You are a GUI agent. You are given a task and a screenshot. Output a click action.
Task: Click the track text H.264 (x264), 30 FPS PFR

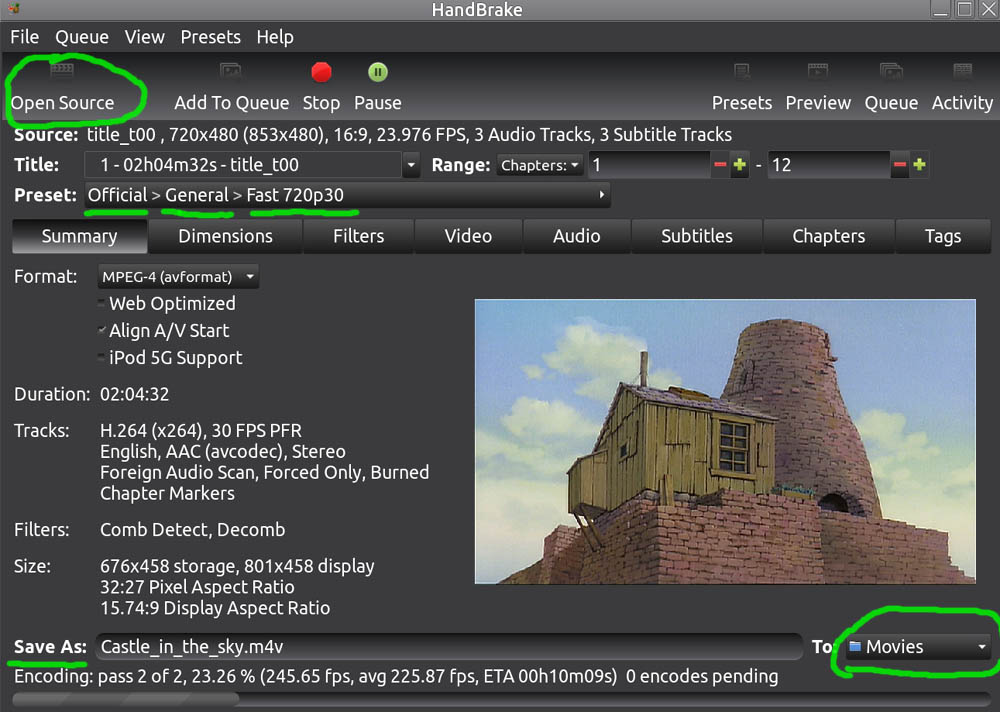click(201, 431)
